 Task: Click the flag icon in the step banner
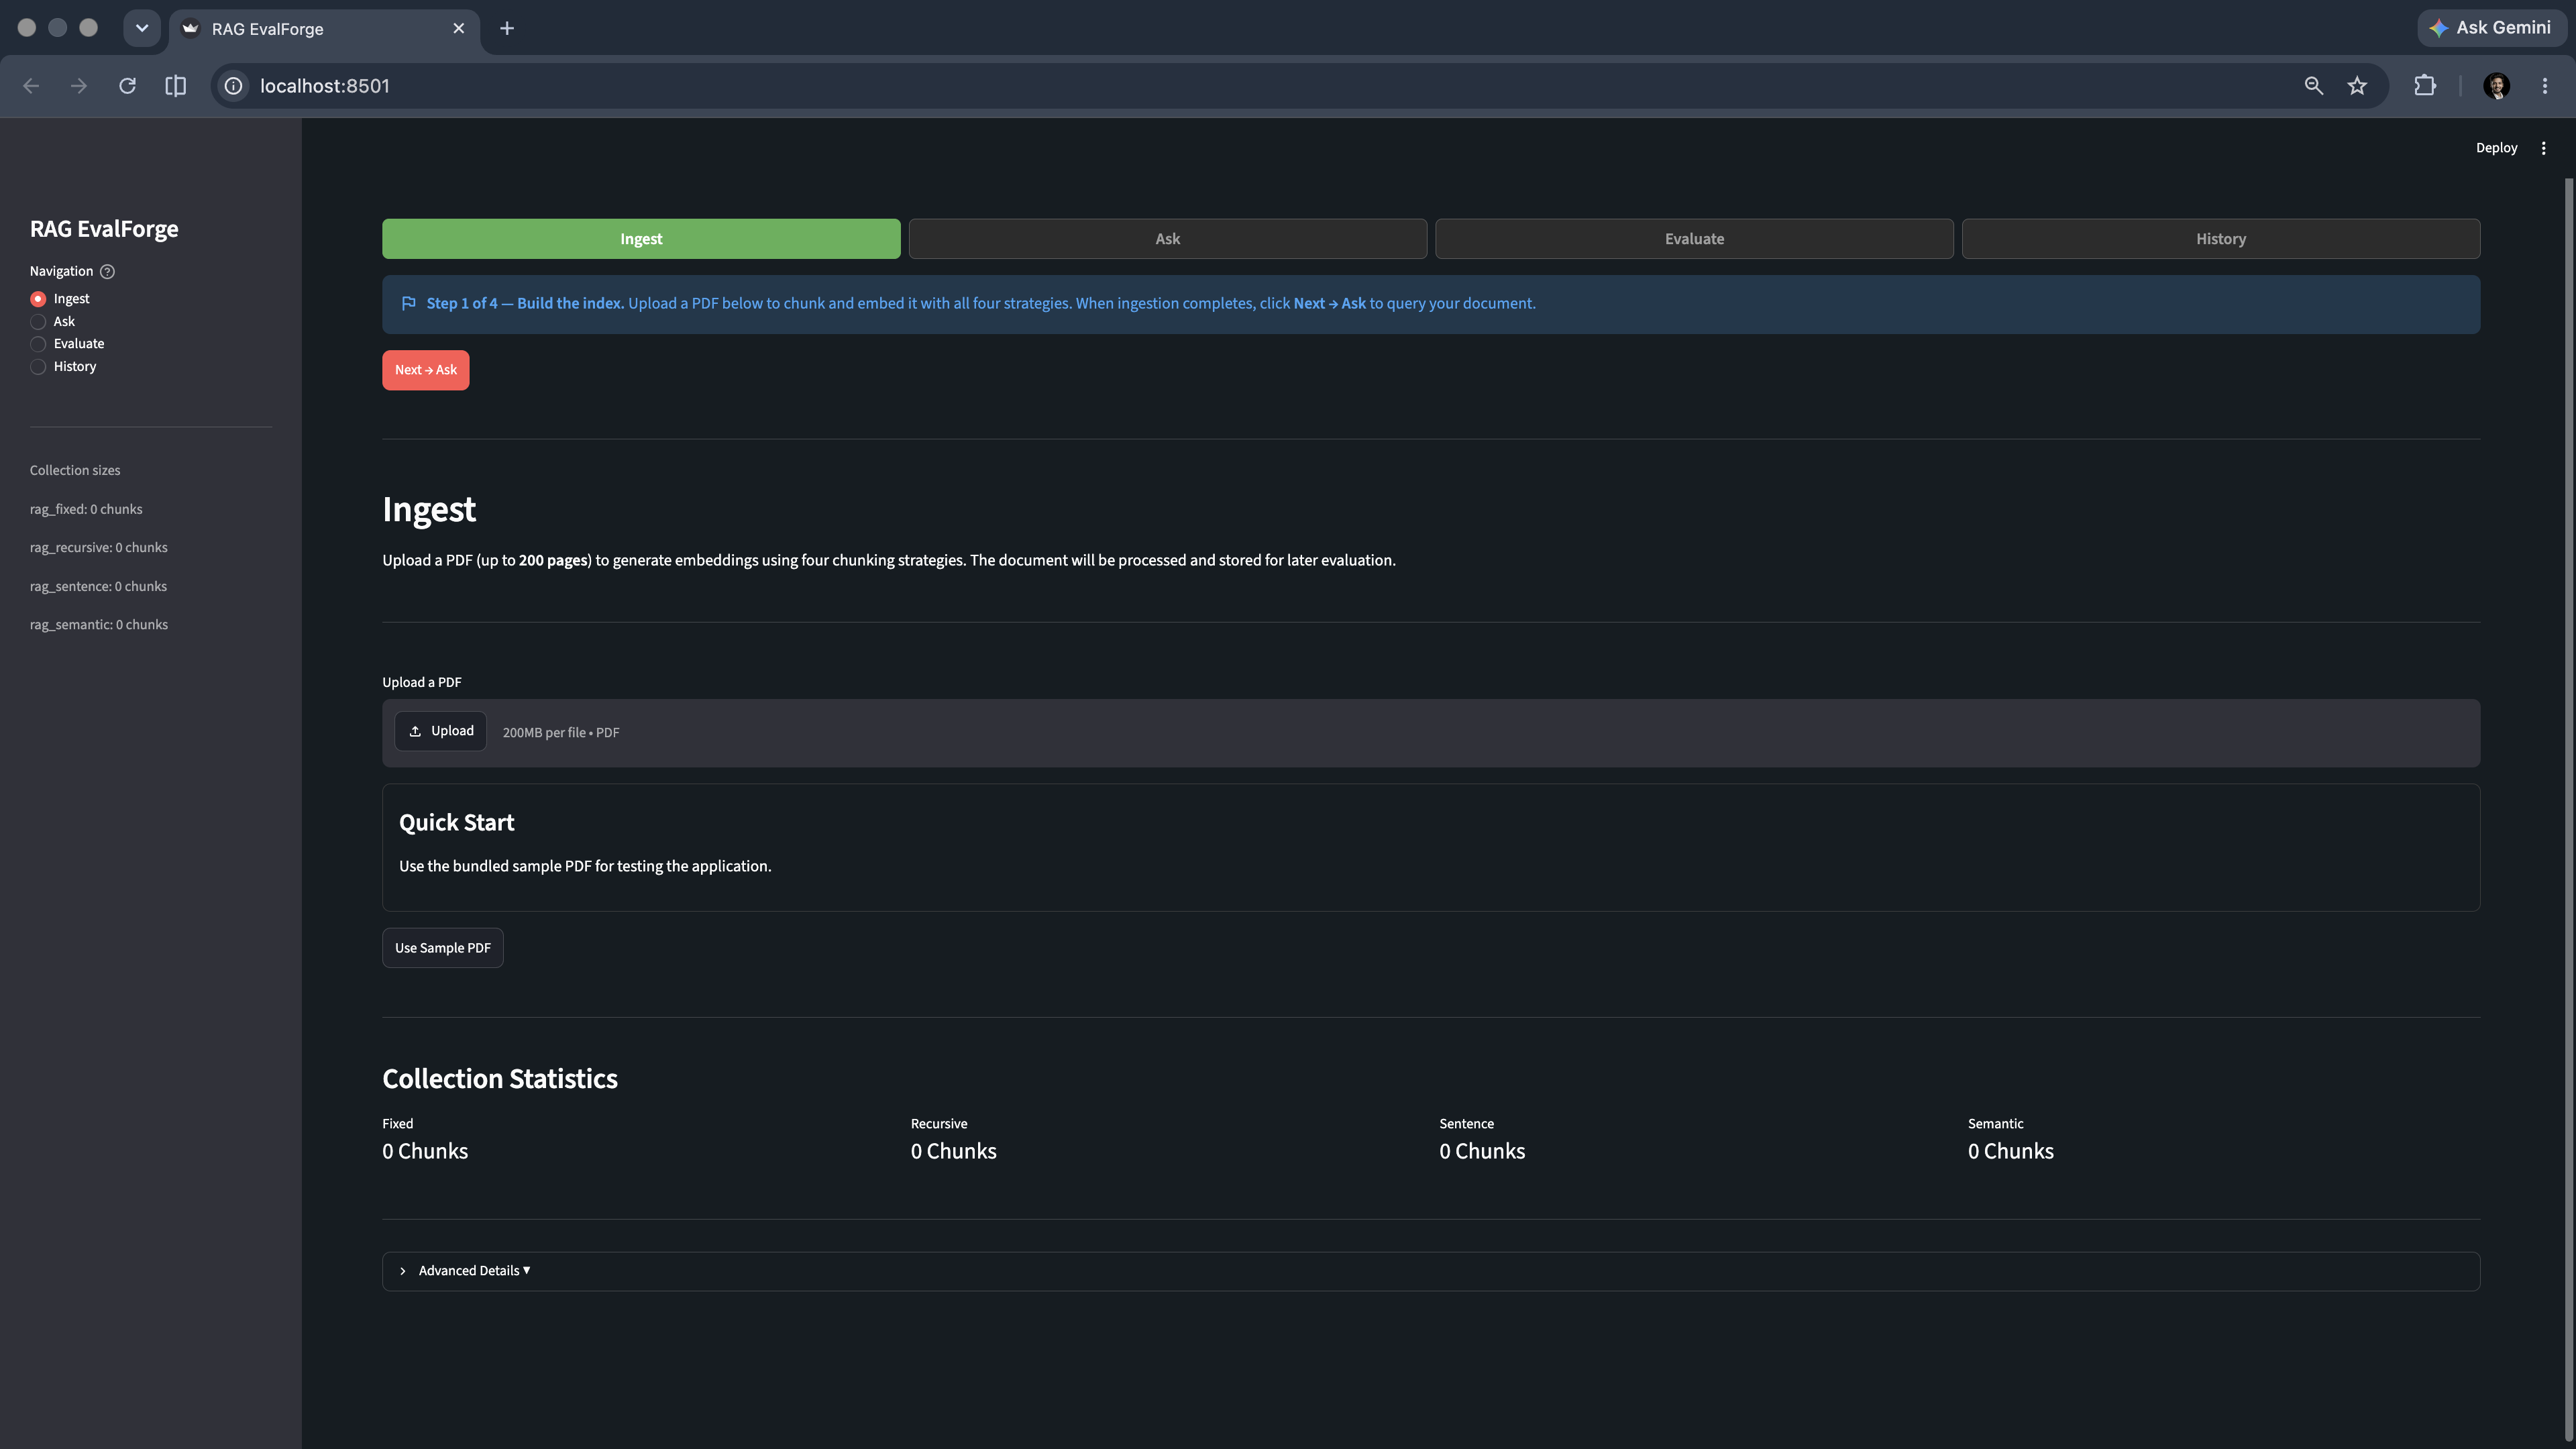tap(409, 303)
